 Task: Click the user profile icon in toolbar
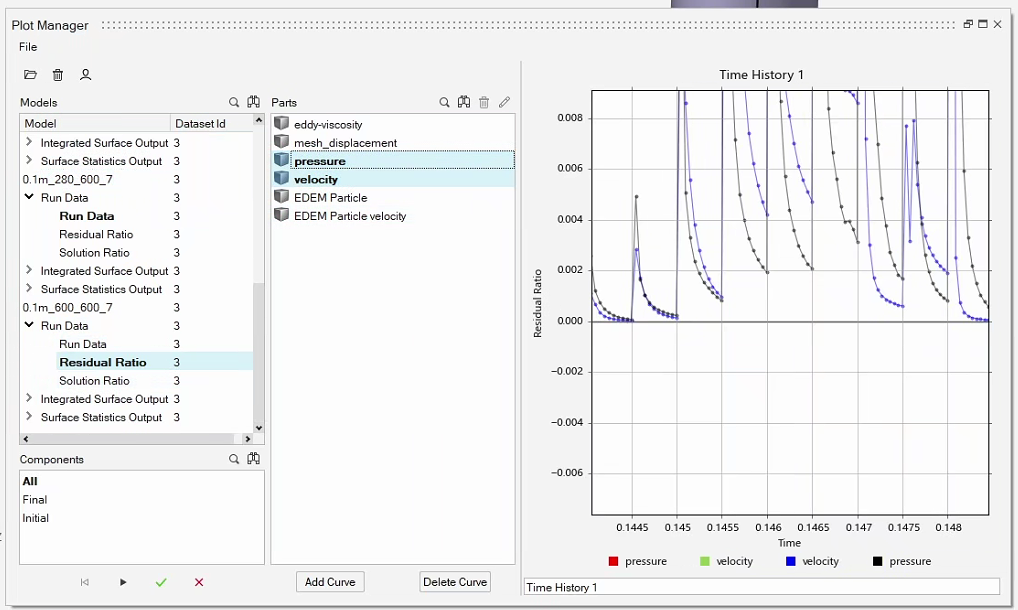point(86,75)
